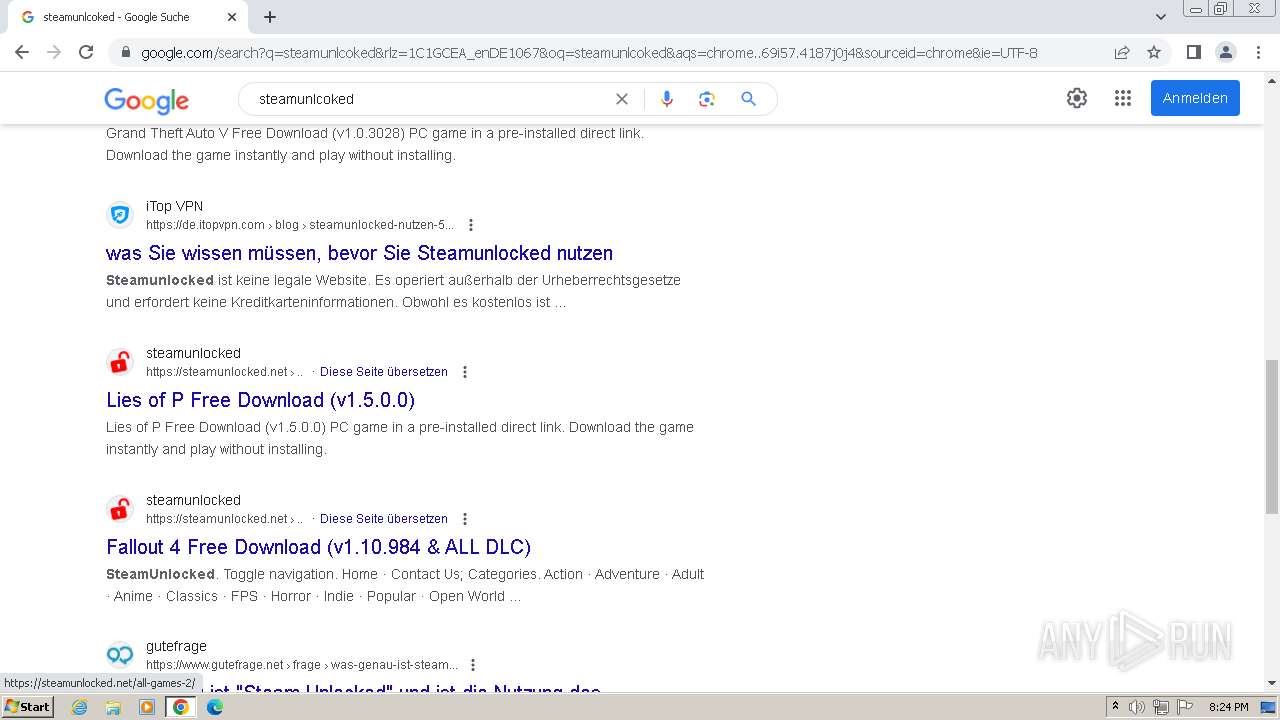Screen dimensions: 1280x720
Task: Launch Internet Explorer from taskbar
Action: [80, 707]
